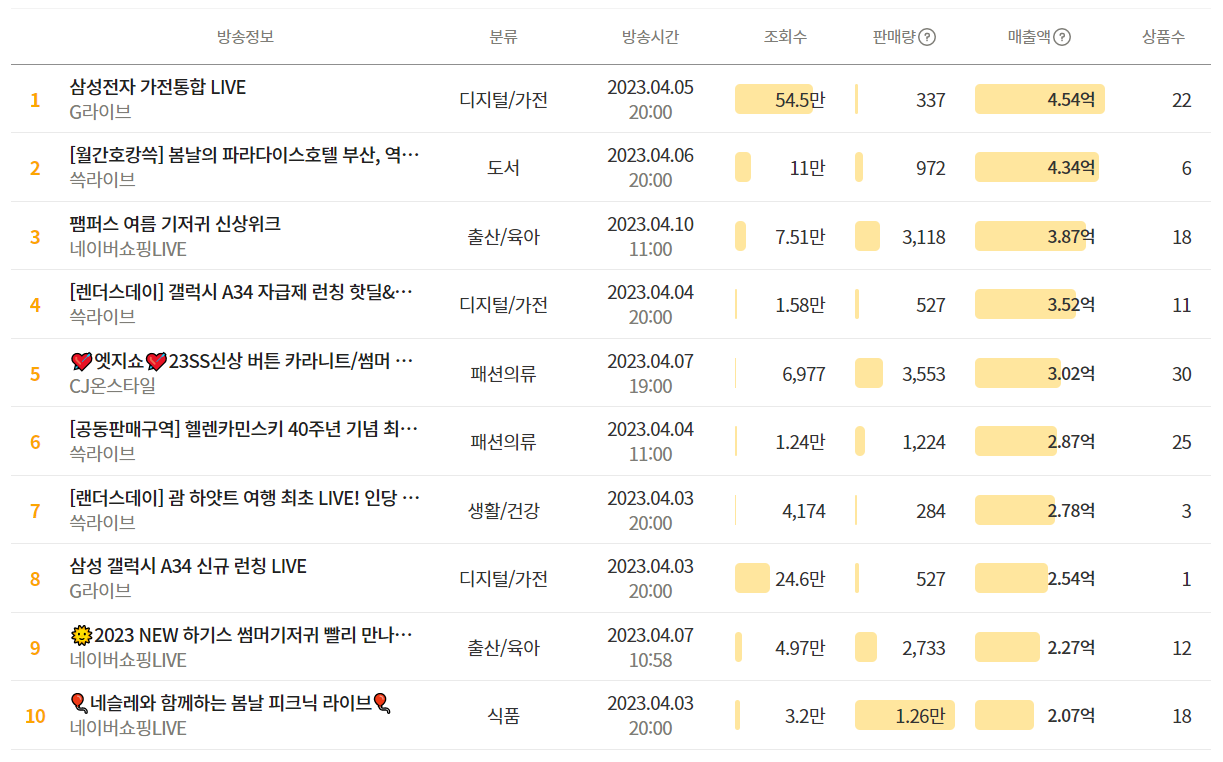Click the 판매량 column header text
This screenshot has width=1223, height=762.
click(x=894, y=37)
